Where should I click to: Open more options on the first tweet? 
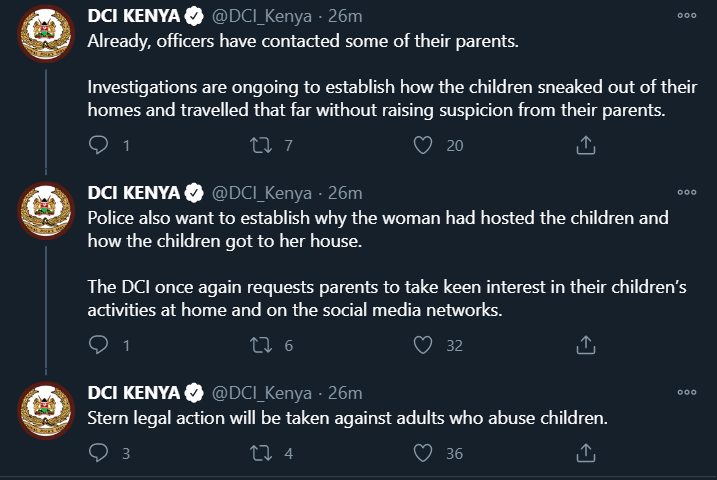point(687,16)
